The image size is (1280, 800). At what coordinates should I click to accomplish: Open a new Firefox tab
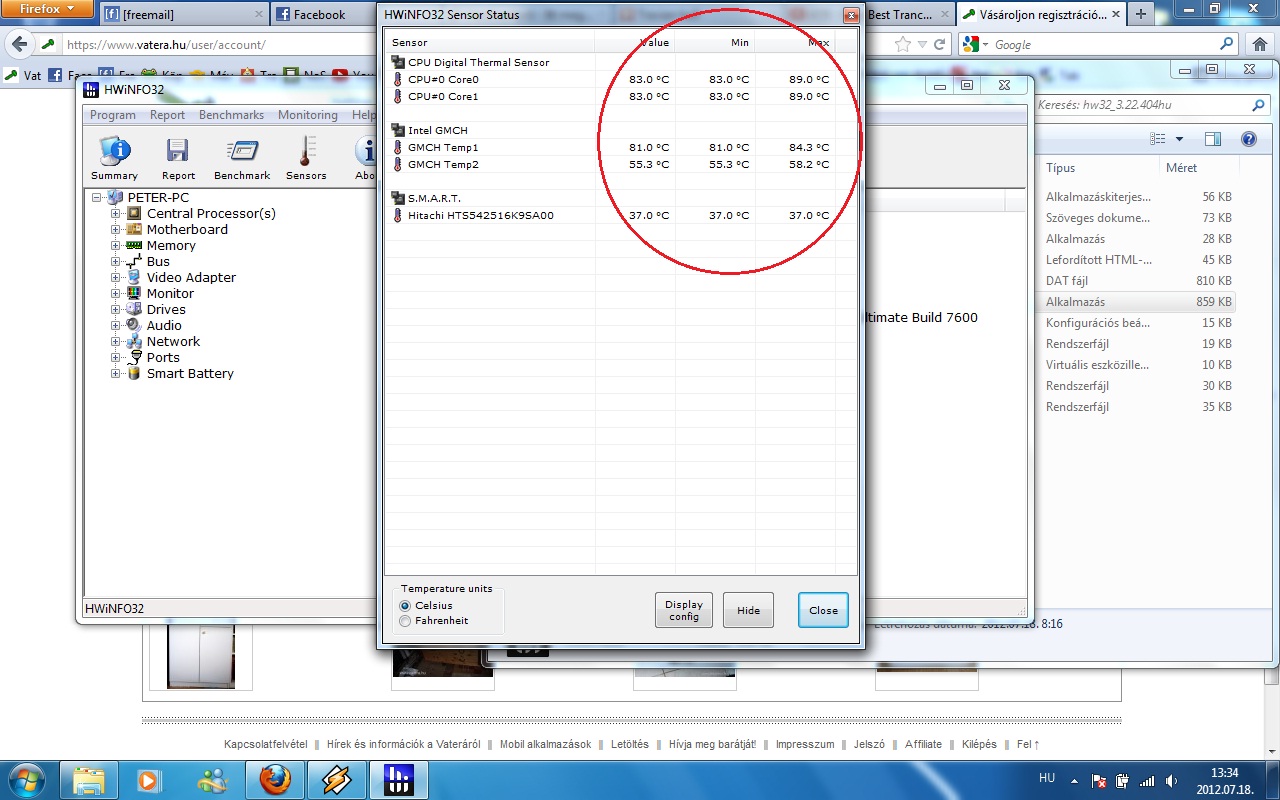click(1141, 14)
